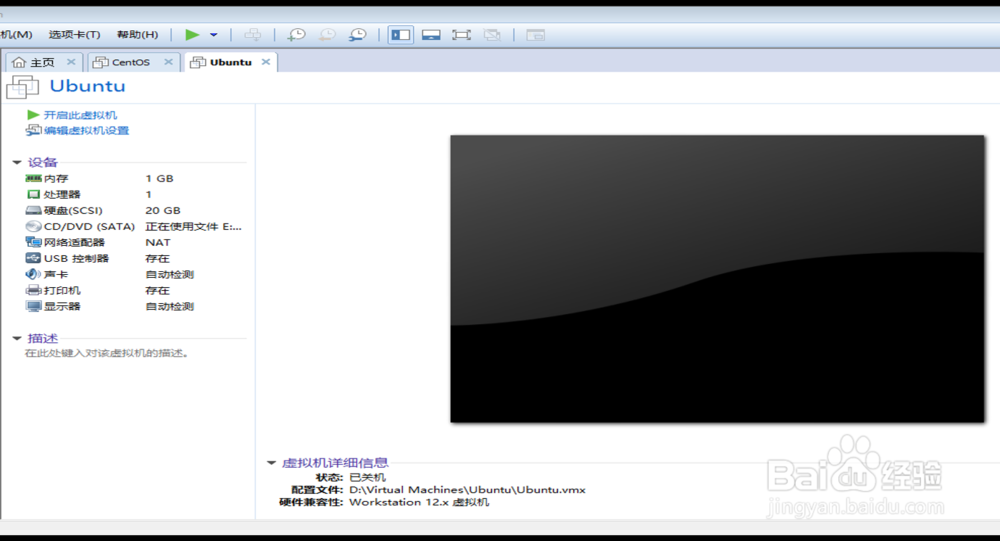
Task: Click the 1 GB memory value
Action: (159, 179)
